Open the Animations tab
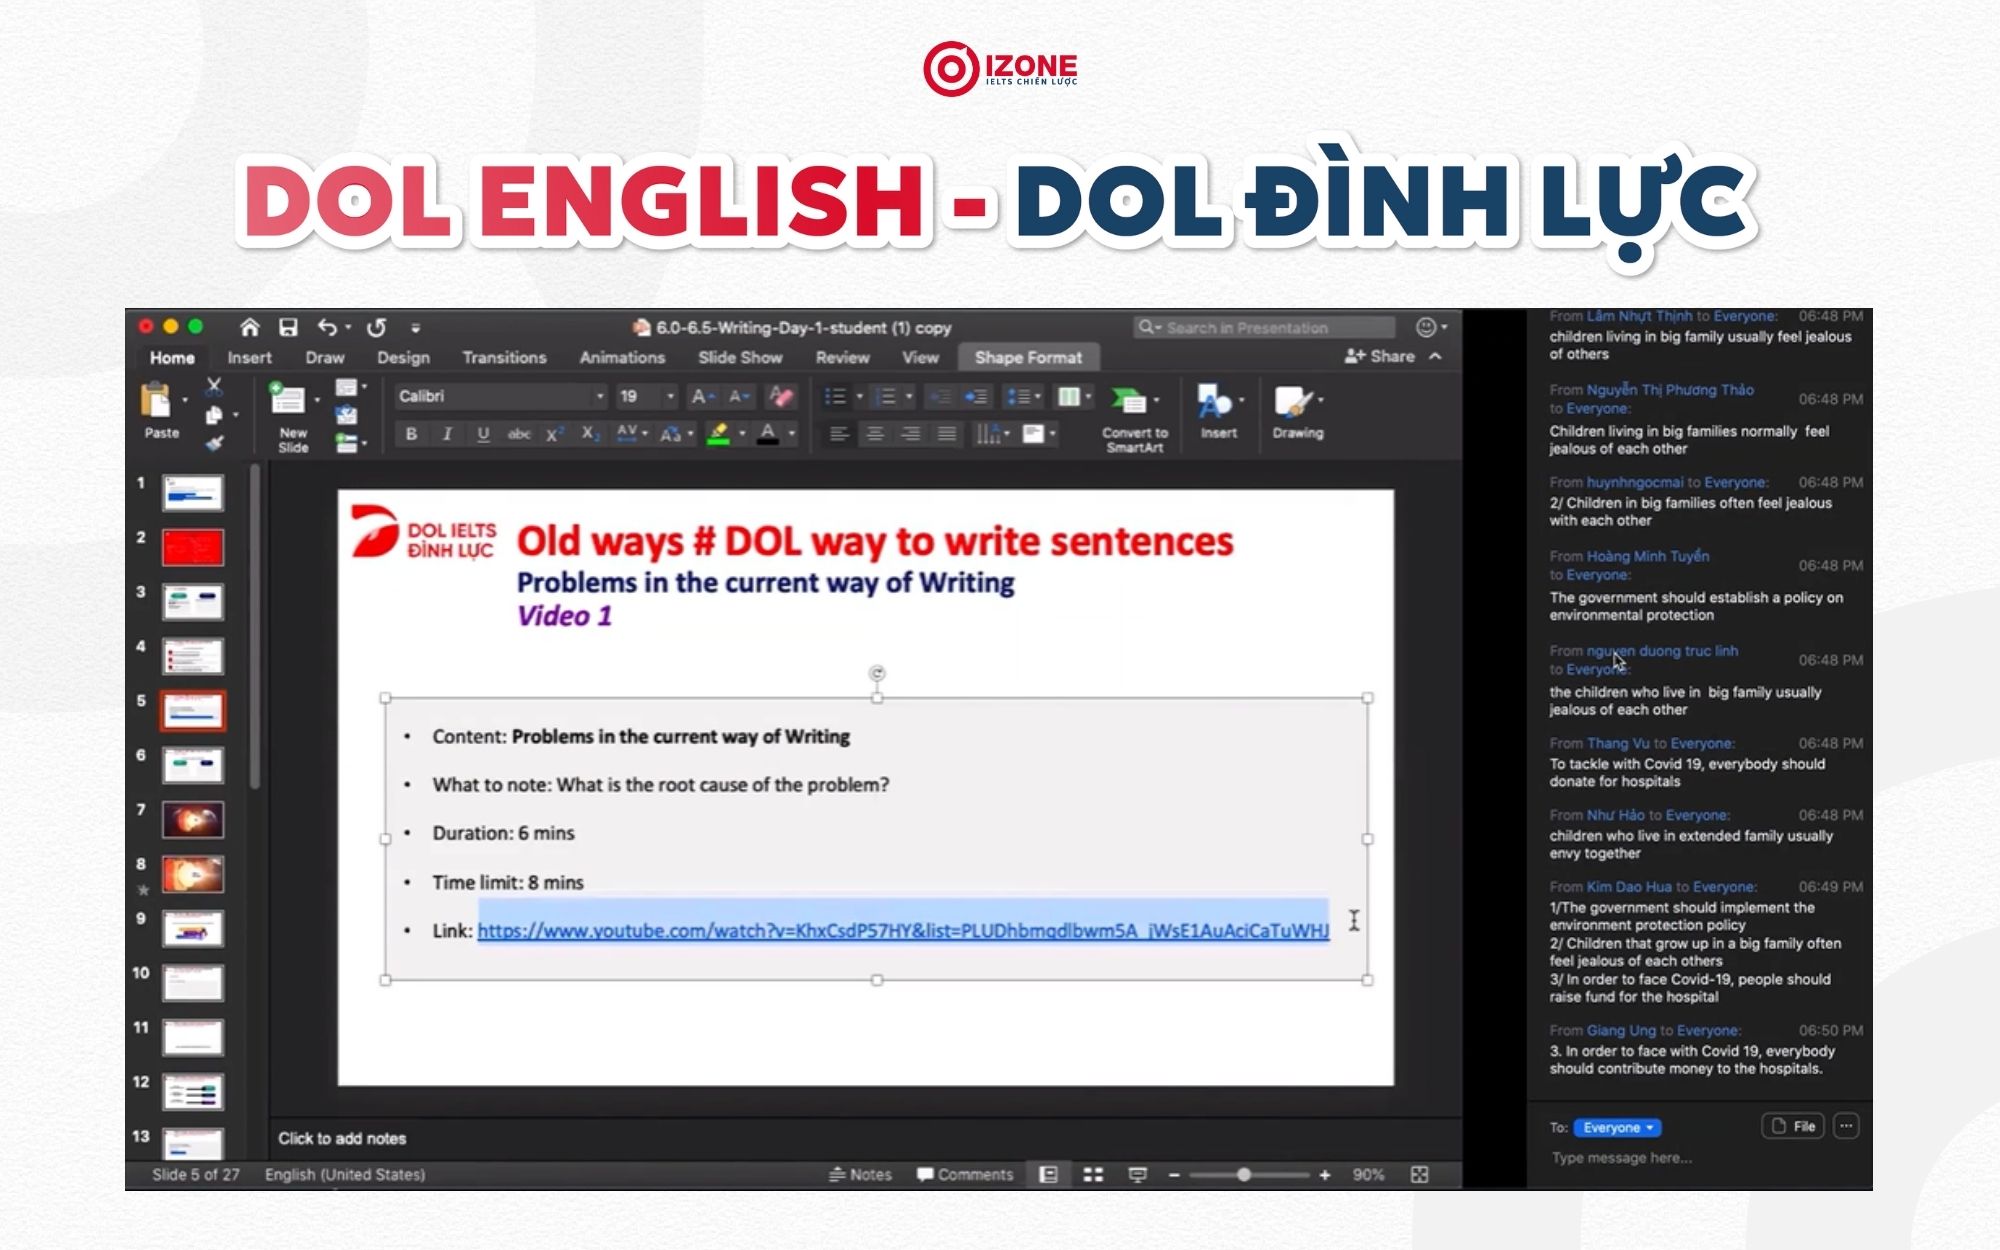The image size is (2000, 1250). [x=622, y=357]
